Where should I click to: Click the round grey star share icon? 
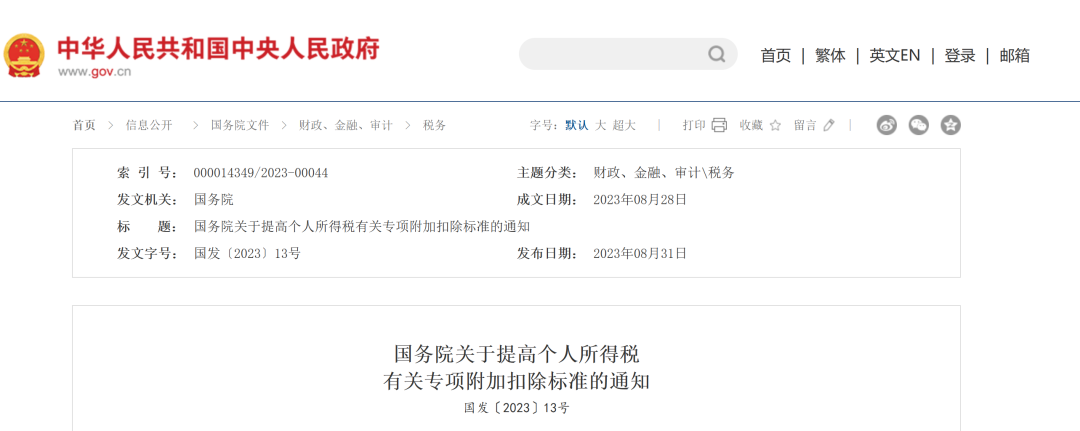click(x=951, y=125)
